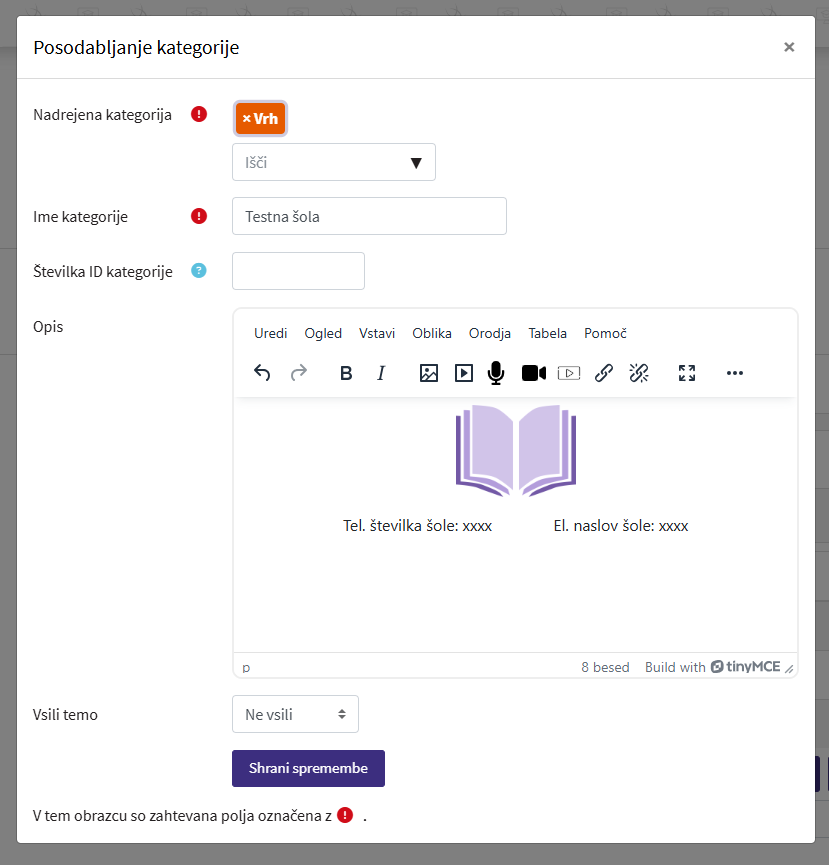Start video recording with camera icon
This screenshot has height=865, width=829.
pos(533,373)
